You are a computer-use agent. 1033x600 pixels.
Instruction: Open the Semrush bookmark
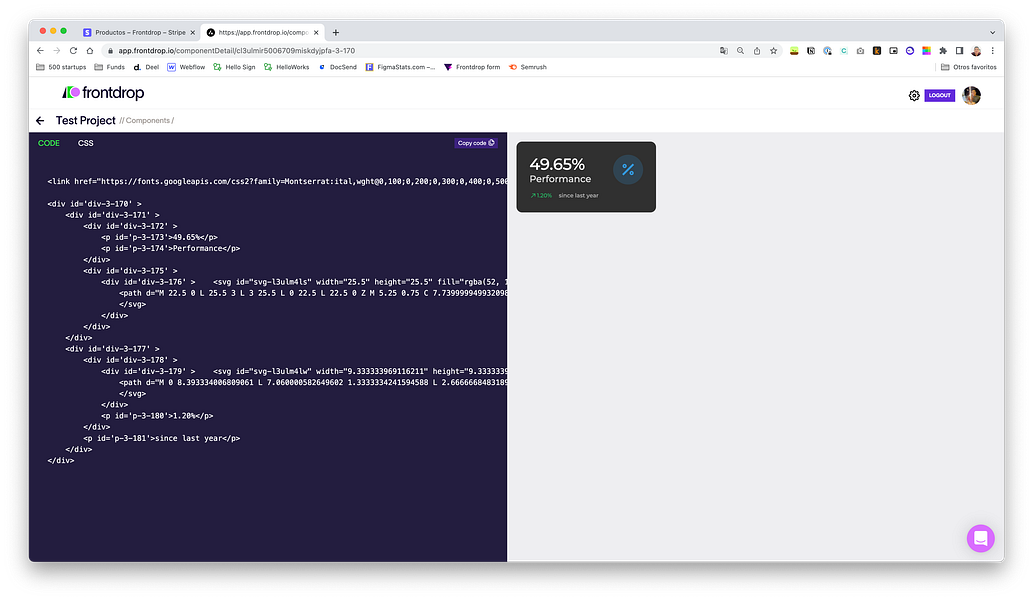coord(528,67)
